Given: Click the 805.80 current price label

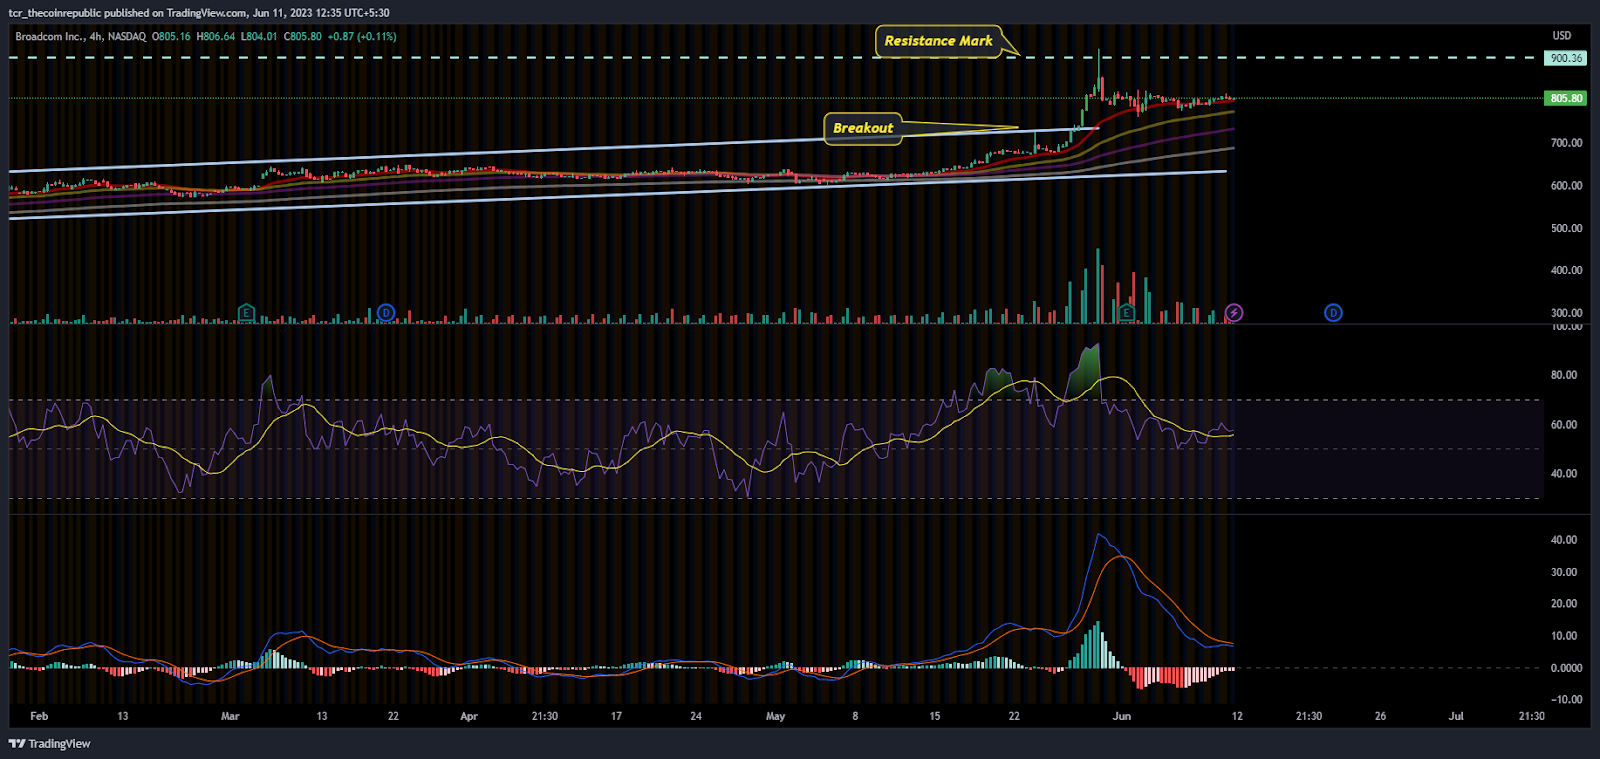Looking at the screenshot, I should [x=1566, y=98].
